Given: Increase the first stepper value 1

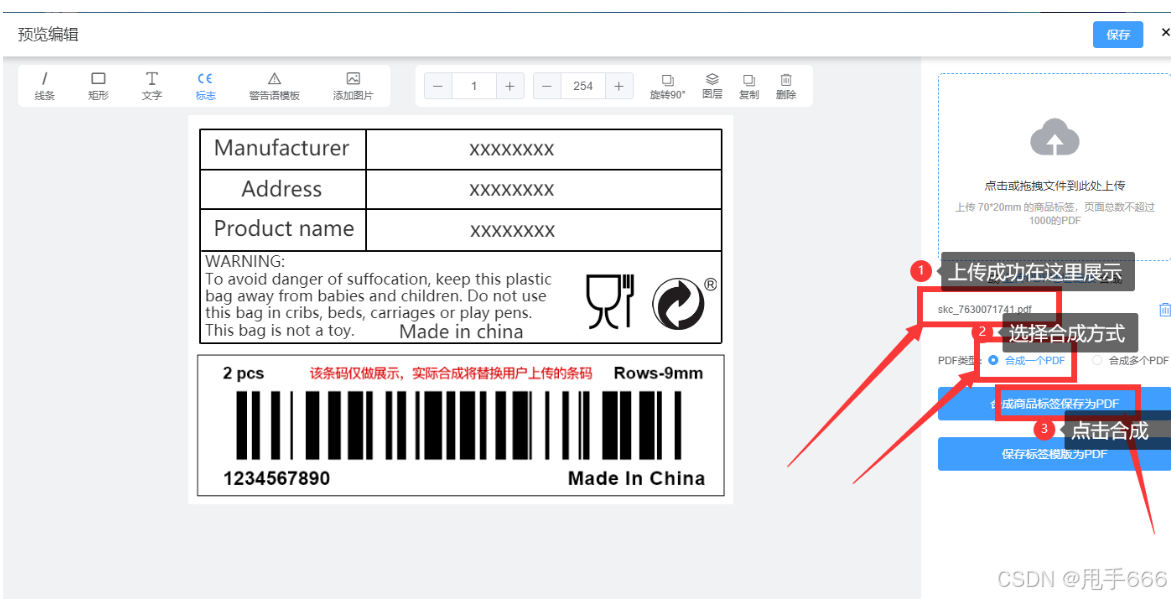Looking at the screenshot, I should [x=510, y=86].
